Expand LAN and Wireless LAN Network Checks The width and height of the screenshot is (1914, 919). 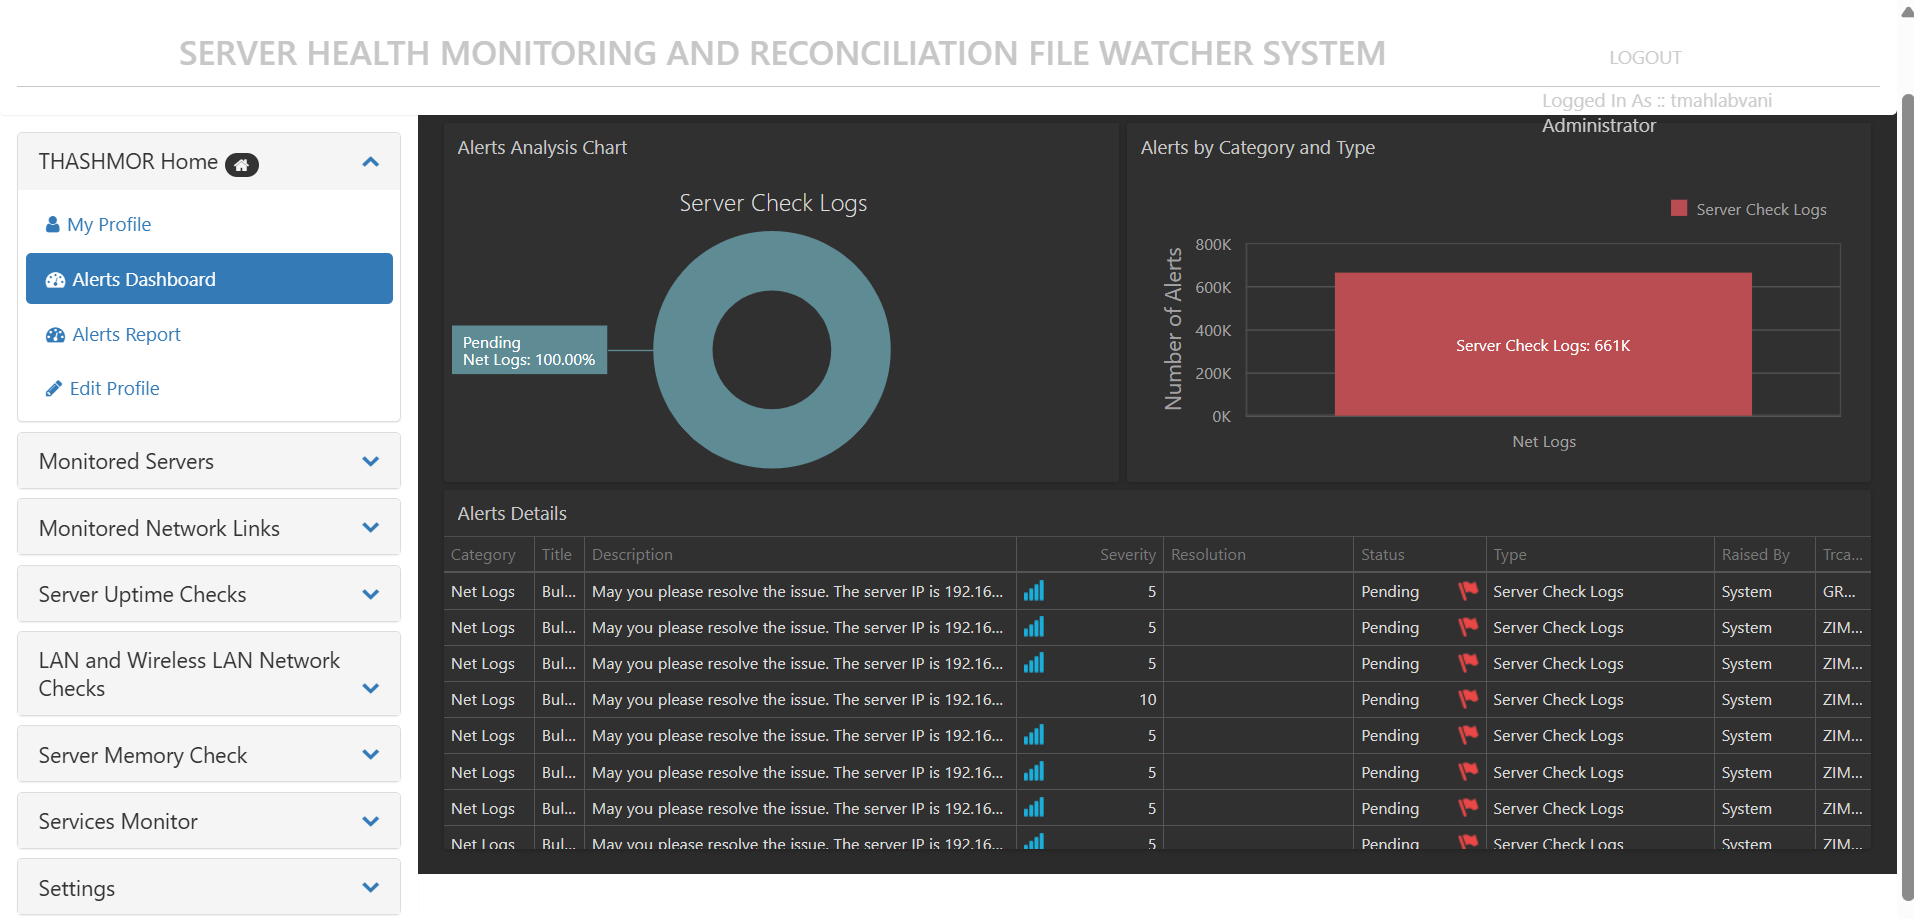click(209, 674)
